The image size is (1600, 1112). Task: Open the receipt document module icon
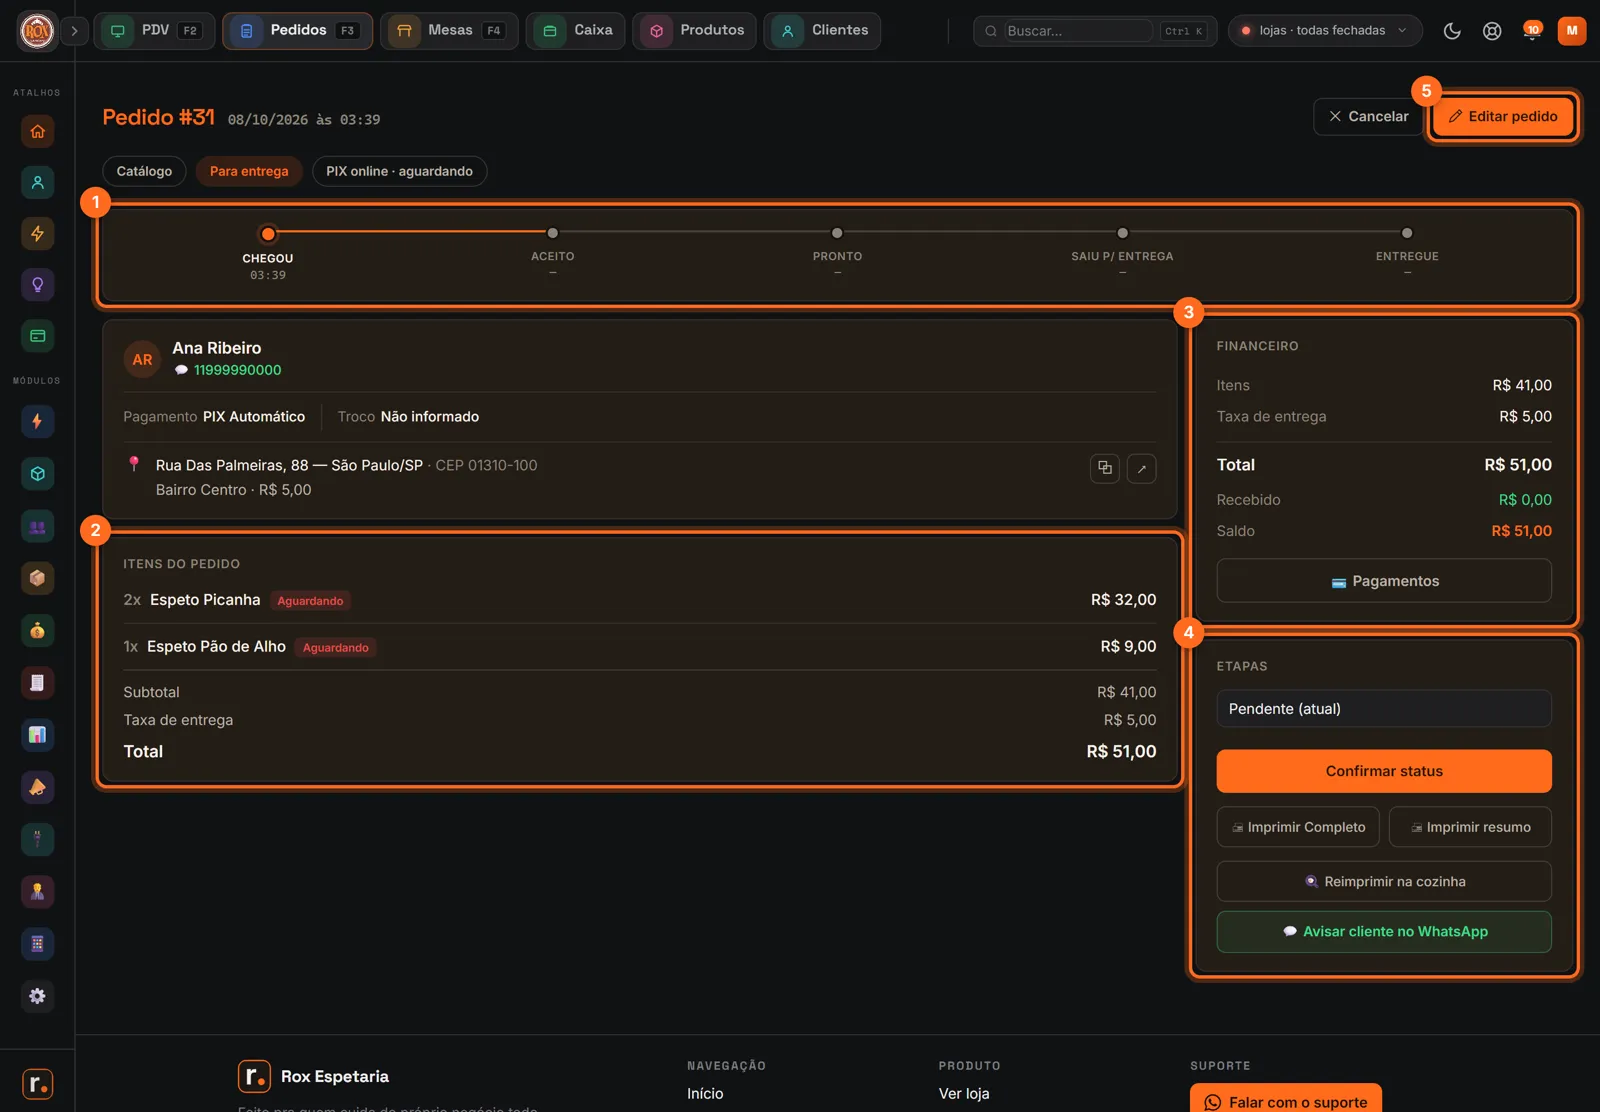37,683
